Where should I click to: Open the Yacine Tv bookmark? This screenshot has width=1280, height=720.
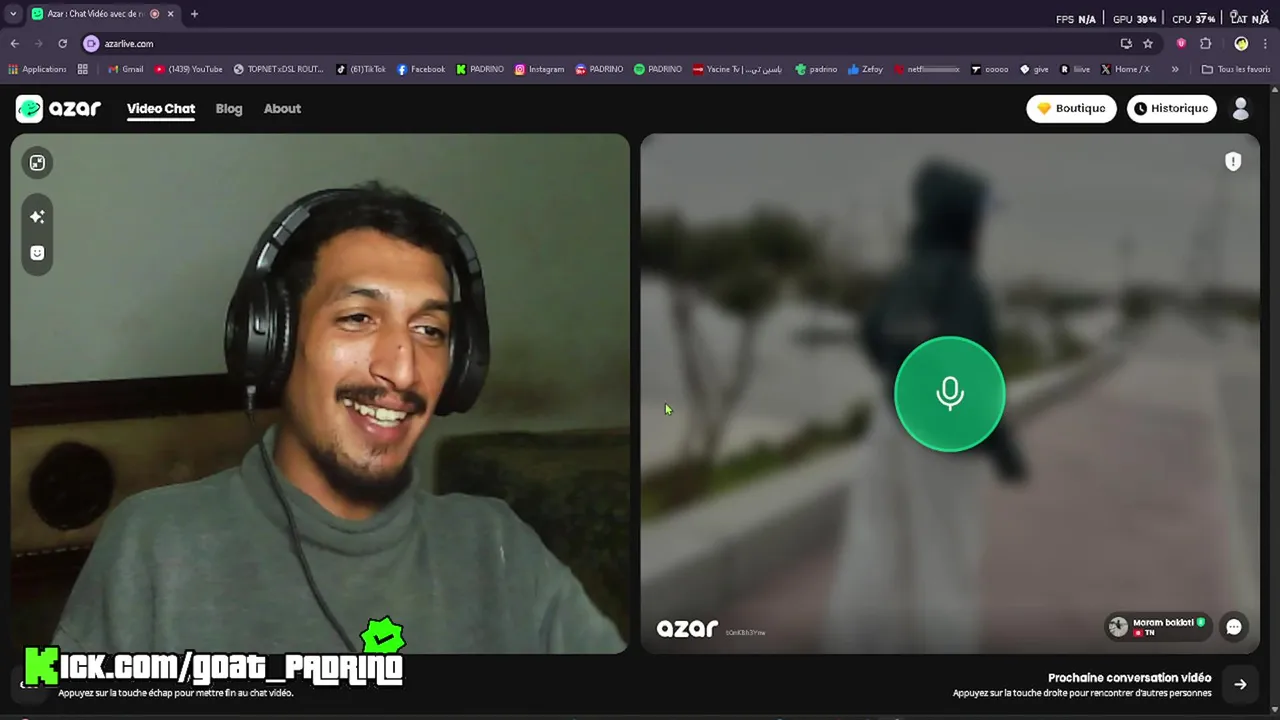click(737, 69)
